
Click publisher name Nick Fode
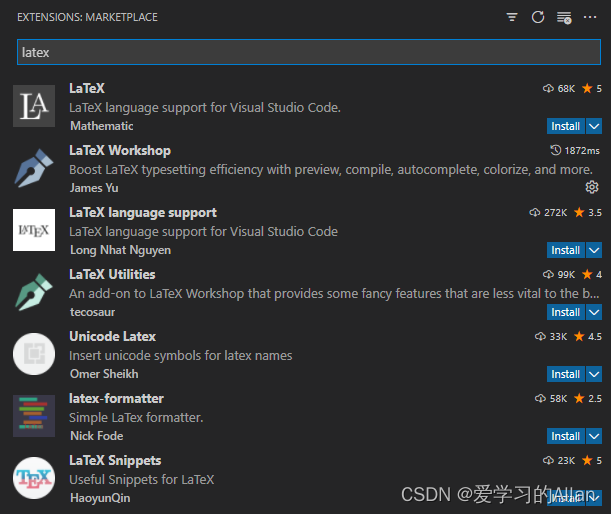pyautogui.click(x=97, y=436)
